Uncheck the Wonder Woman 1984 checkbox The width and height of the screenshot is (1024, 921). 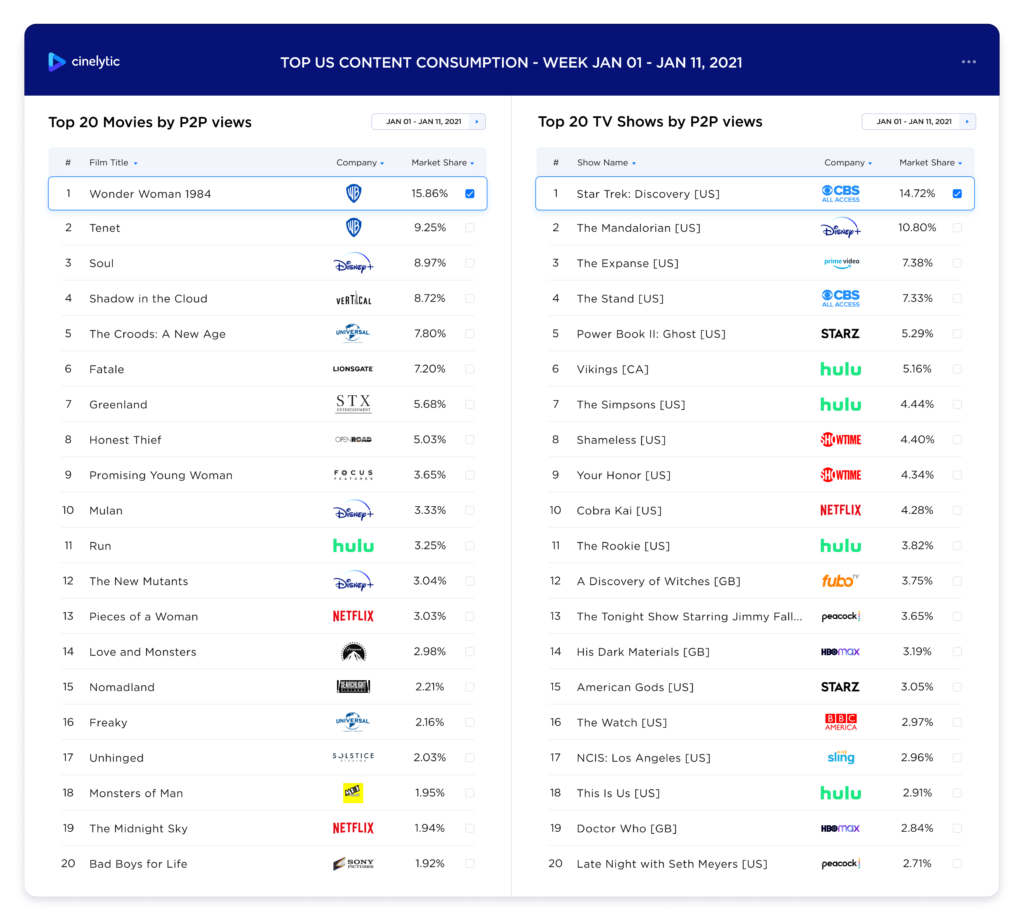tap(470, 193)
